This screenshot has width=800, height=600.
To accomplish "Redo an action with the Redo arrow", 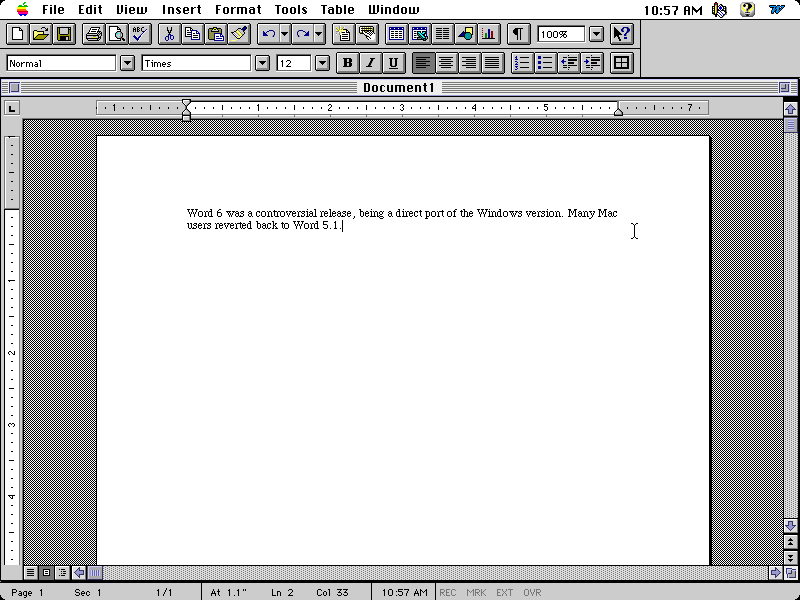I will click(x=303, y=34).
